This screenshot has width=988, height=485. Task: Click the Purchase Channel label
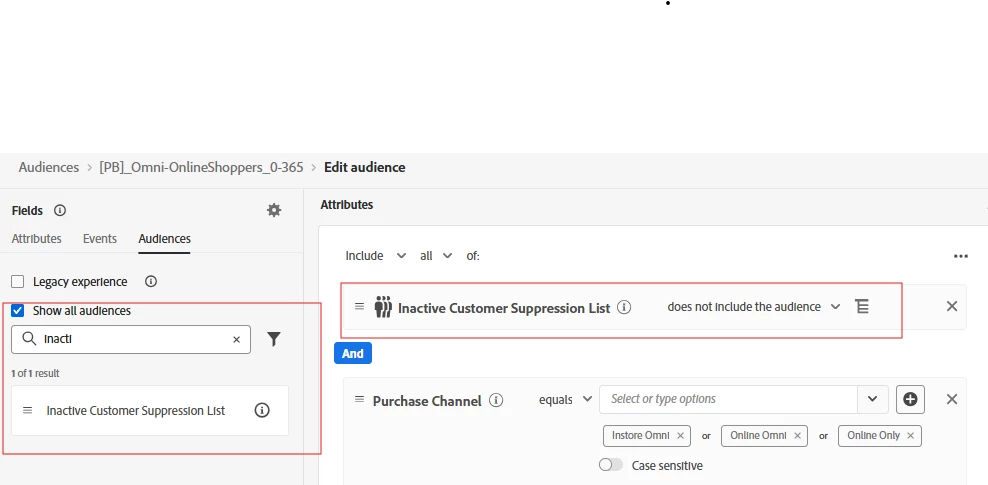(427, 401)
